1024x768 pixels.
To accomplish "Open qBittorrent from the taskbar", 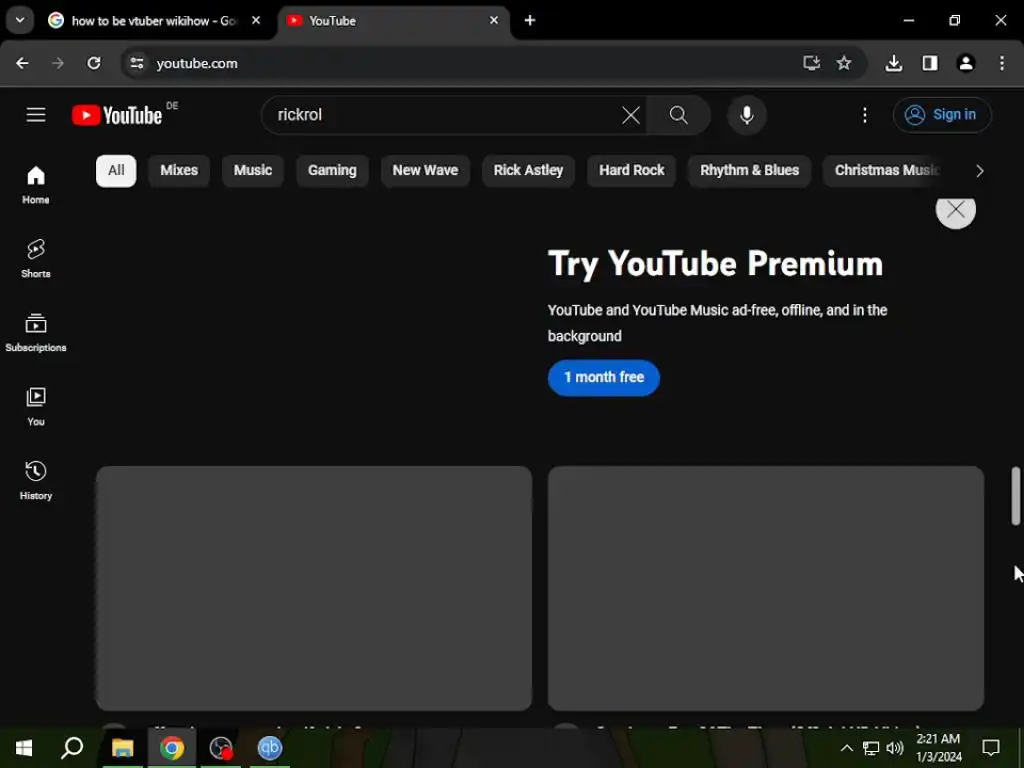I will 269,748.
